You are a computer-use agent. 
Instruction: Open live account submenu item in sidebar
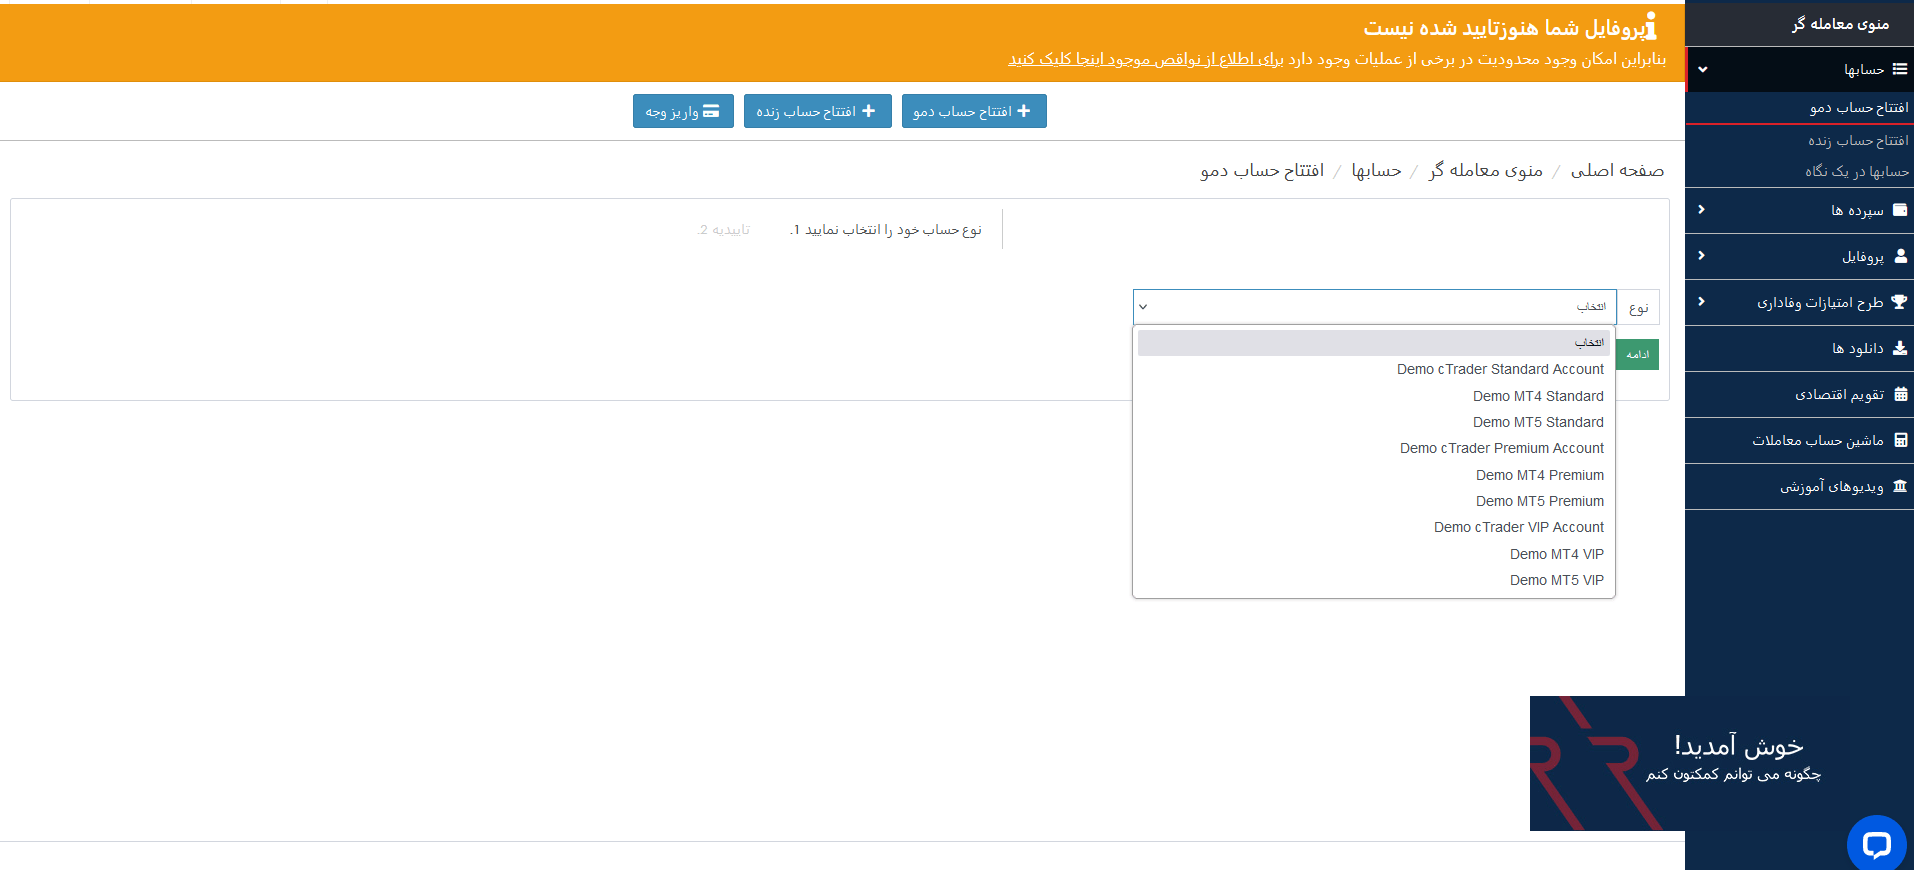click(1857, 141)
